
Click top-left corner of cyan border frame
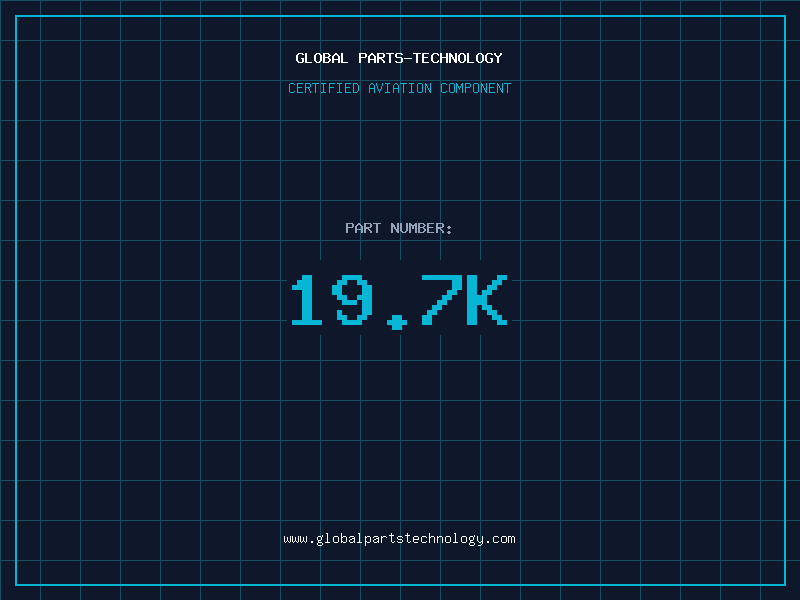(15, 15)
